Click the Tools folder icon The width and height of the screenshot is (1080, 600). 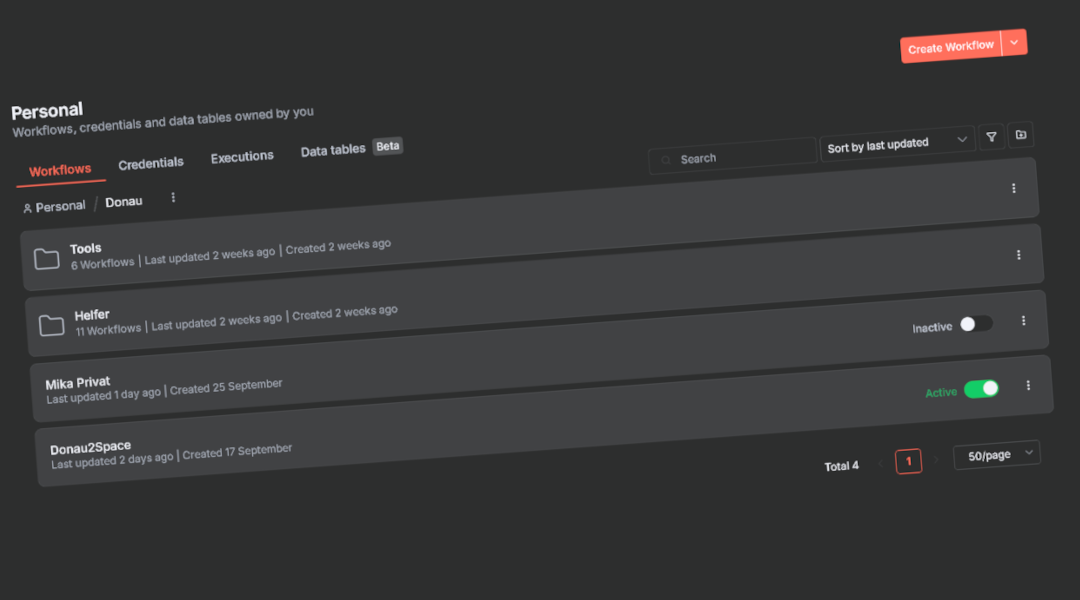click(46, 260)
